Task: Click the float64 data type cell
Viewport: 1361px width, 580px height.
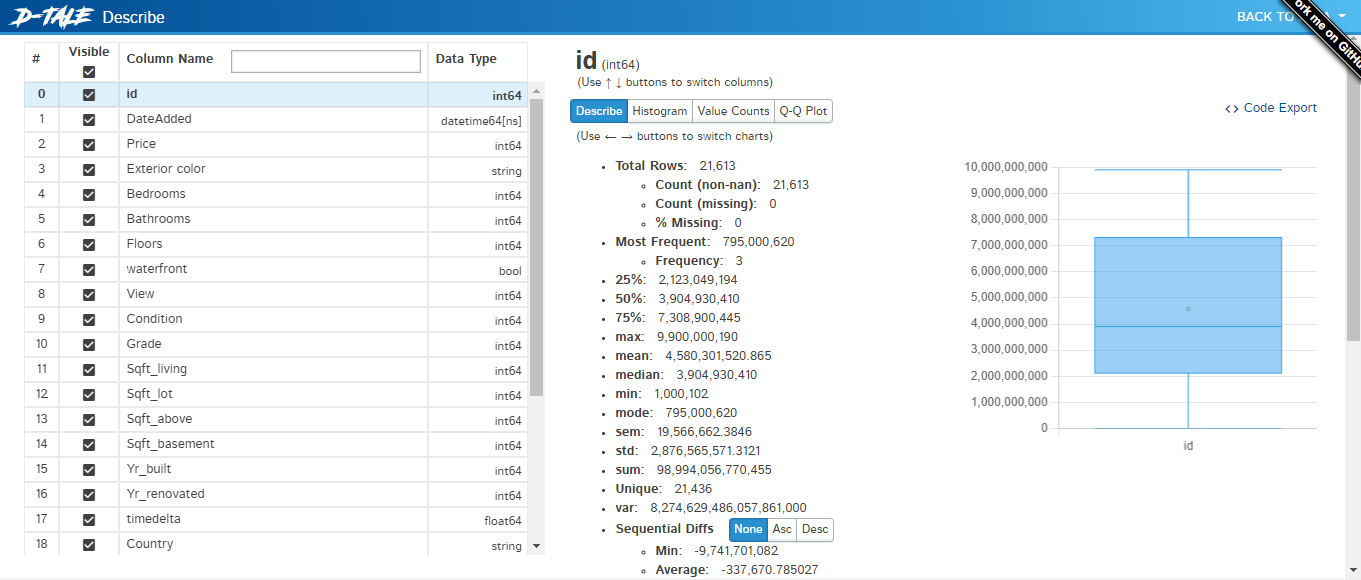Action: (x=503, y=521)
